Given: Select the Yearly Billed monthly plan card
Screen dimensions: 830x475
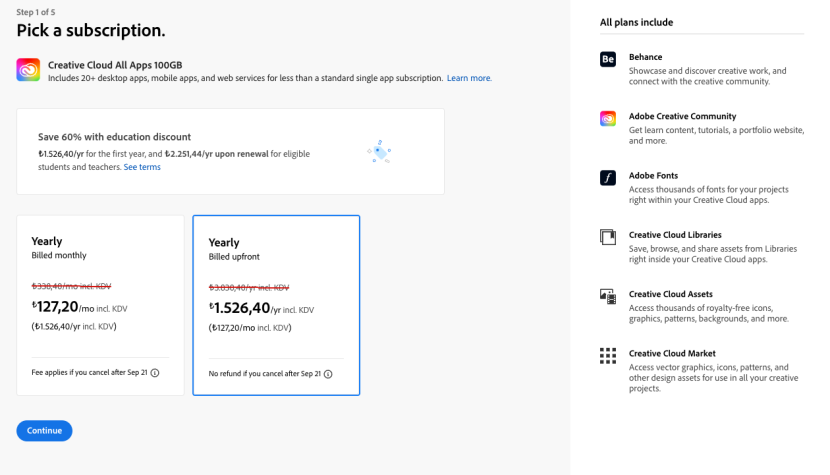Looking at the screenshot, I should [x=101, y=305].
